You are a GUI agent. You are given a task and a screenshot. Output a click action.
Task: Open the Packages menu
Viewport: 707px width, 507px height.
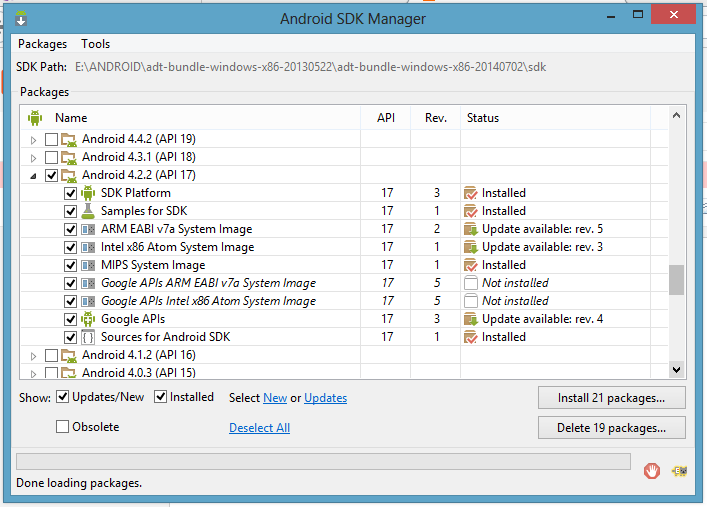42,44
